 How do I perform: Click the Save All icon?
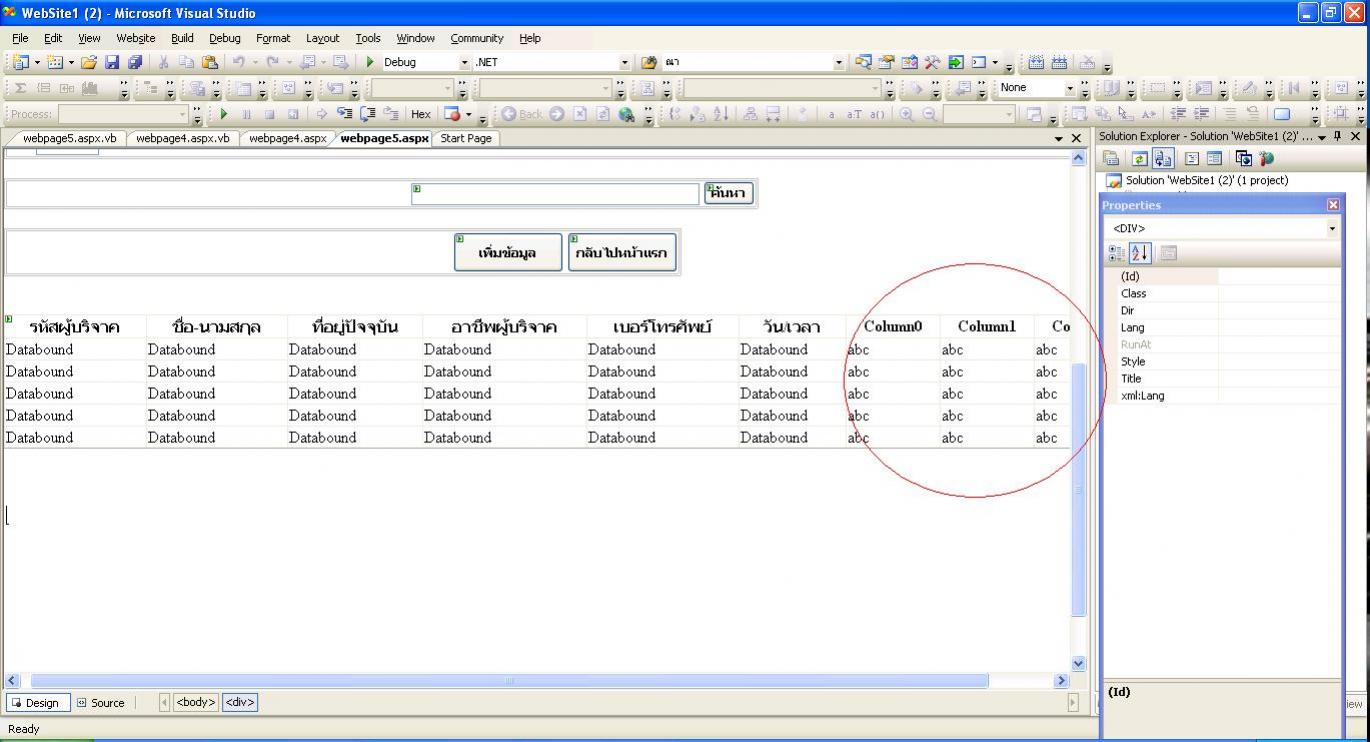click(134, 62)
